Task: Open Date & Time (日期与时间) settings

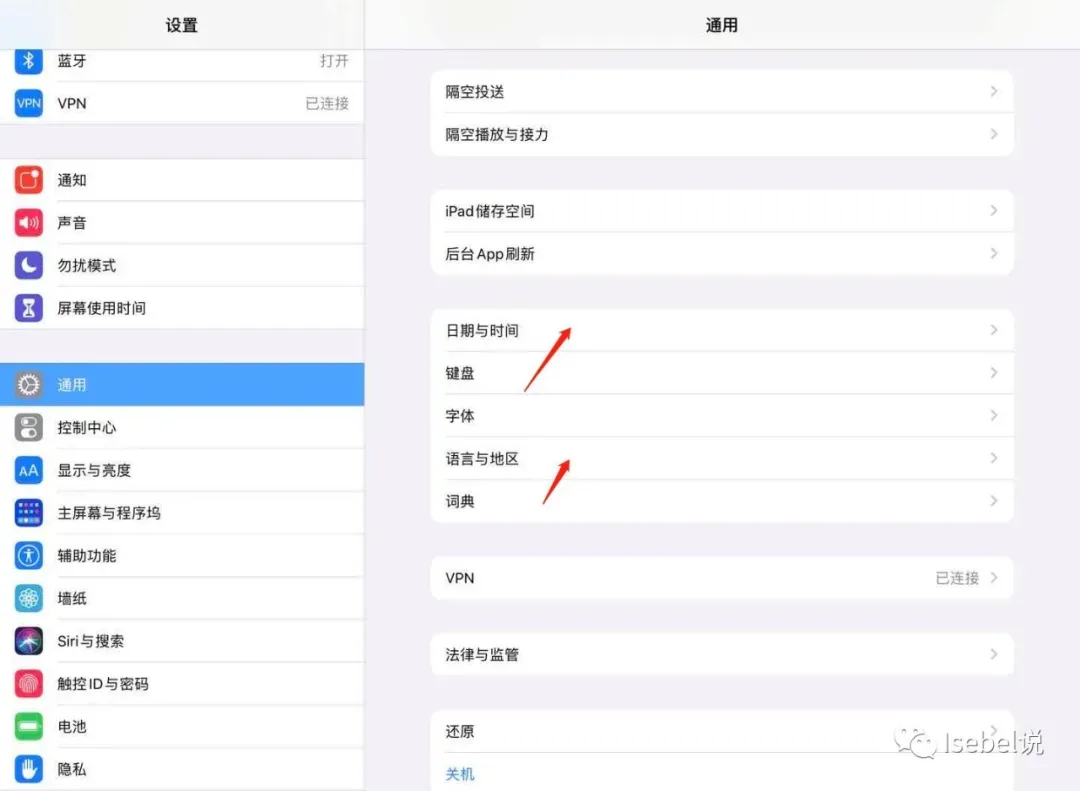Action: coord(482,330)
